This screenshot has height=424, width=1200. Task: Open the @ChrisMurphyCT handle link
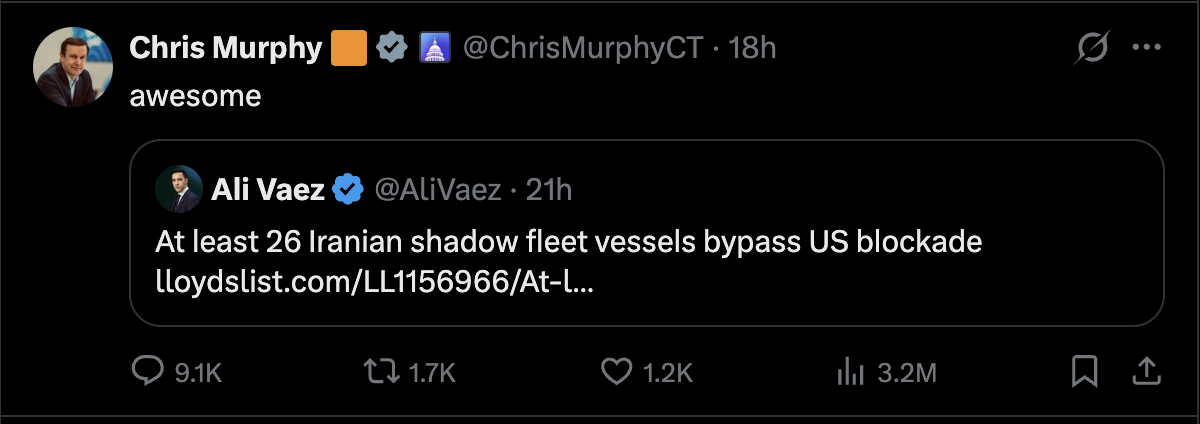[x=583, y=47]
